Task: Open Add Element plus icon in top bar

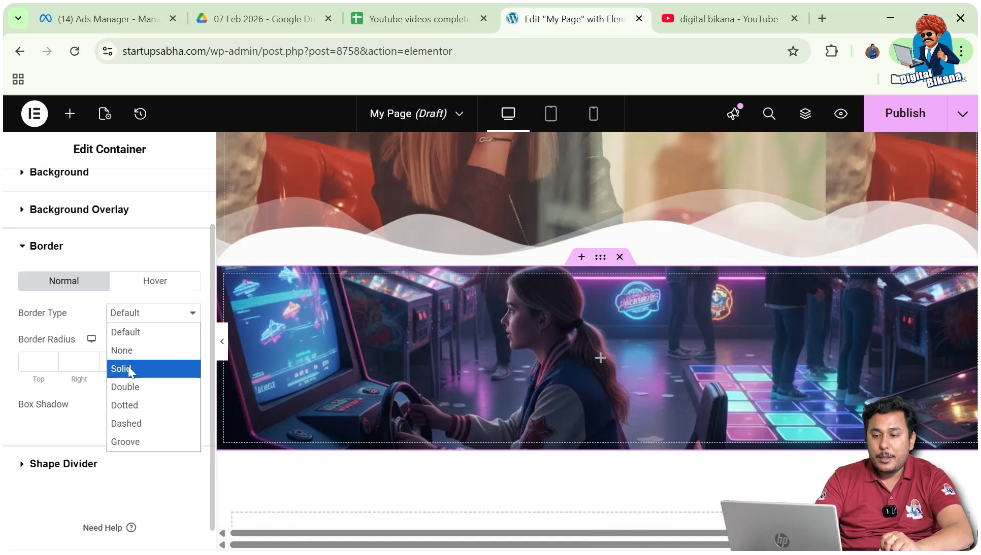Action: 70,114
